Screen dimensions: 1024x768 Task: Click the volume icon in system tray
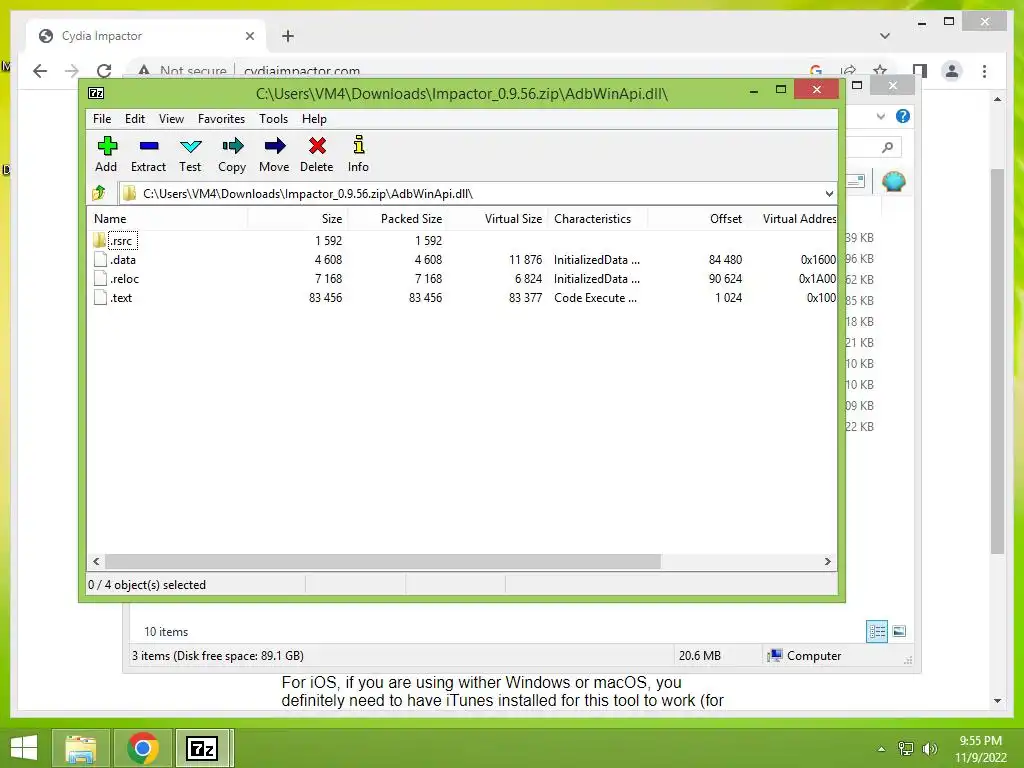click(930, 748)
